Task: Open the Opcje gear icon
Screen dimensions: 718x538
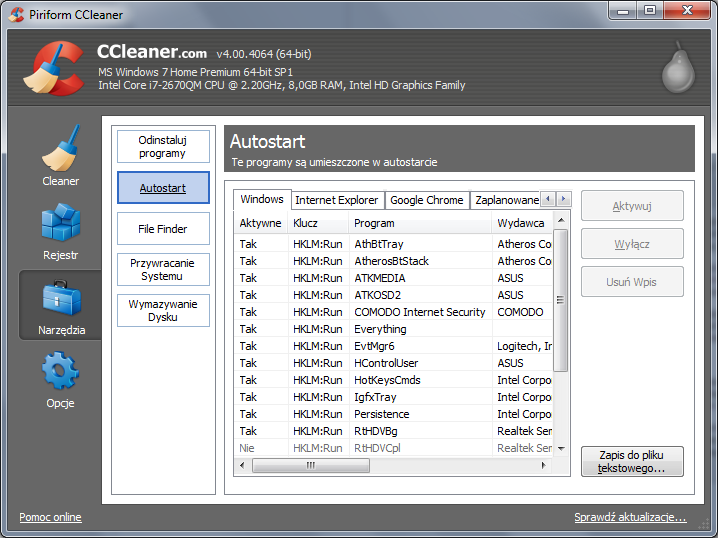Action: pos(60,370)
